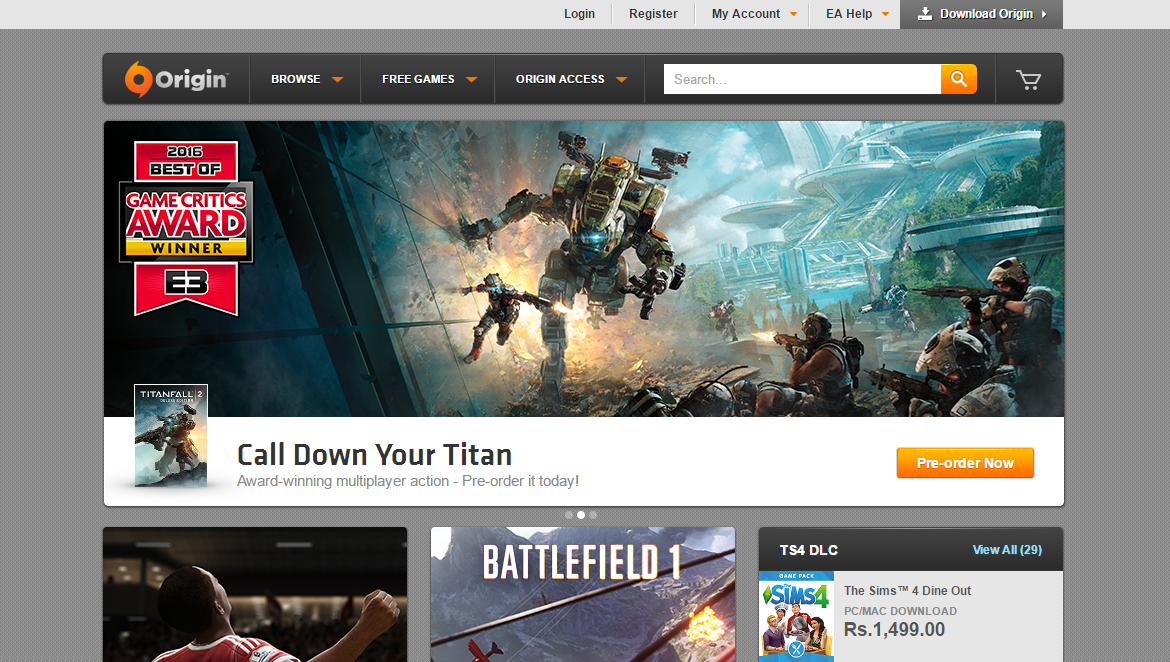1170x662 pixels.
Task: Open My Account link
Action: pos(745,14)
